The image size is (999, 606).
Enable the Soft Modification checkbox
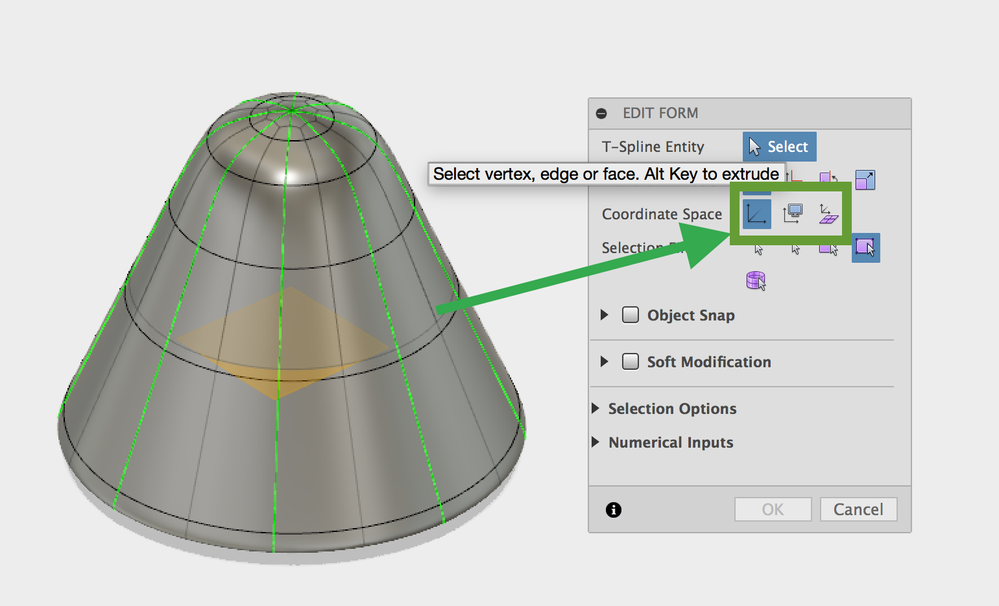click(x=630, y=361)
